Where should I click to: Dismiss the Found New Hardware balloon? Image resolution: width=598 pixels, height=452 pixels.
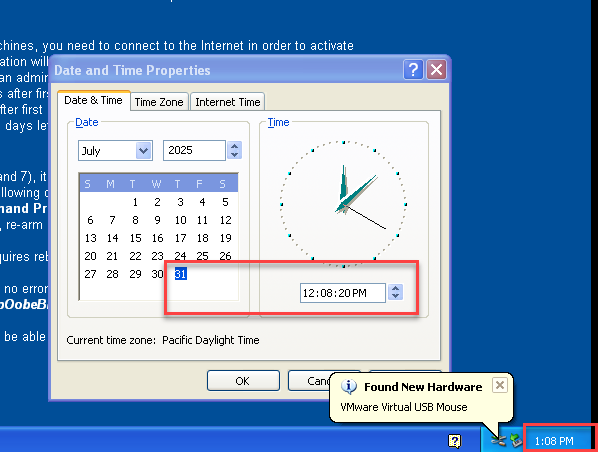tap(500, 385)
